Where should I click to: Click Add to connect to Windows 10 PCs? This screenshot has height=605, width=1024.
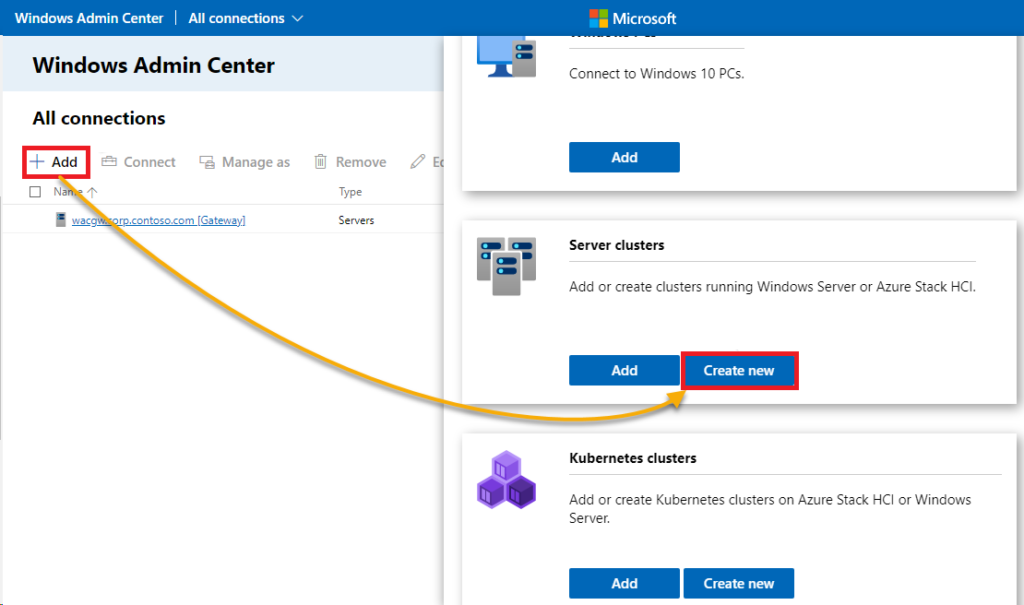click(624, 157)
